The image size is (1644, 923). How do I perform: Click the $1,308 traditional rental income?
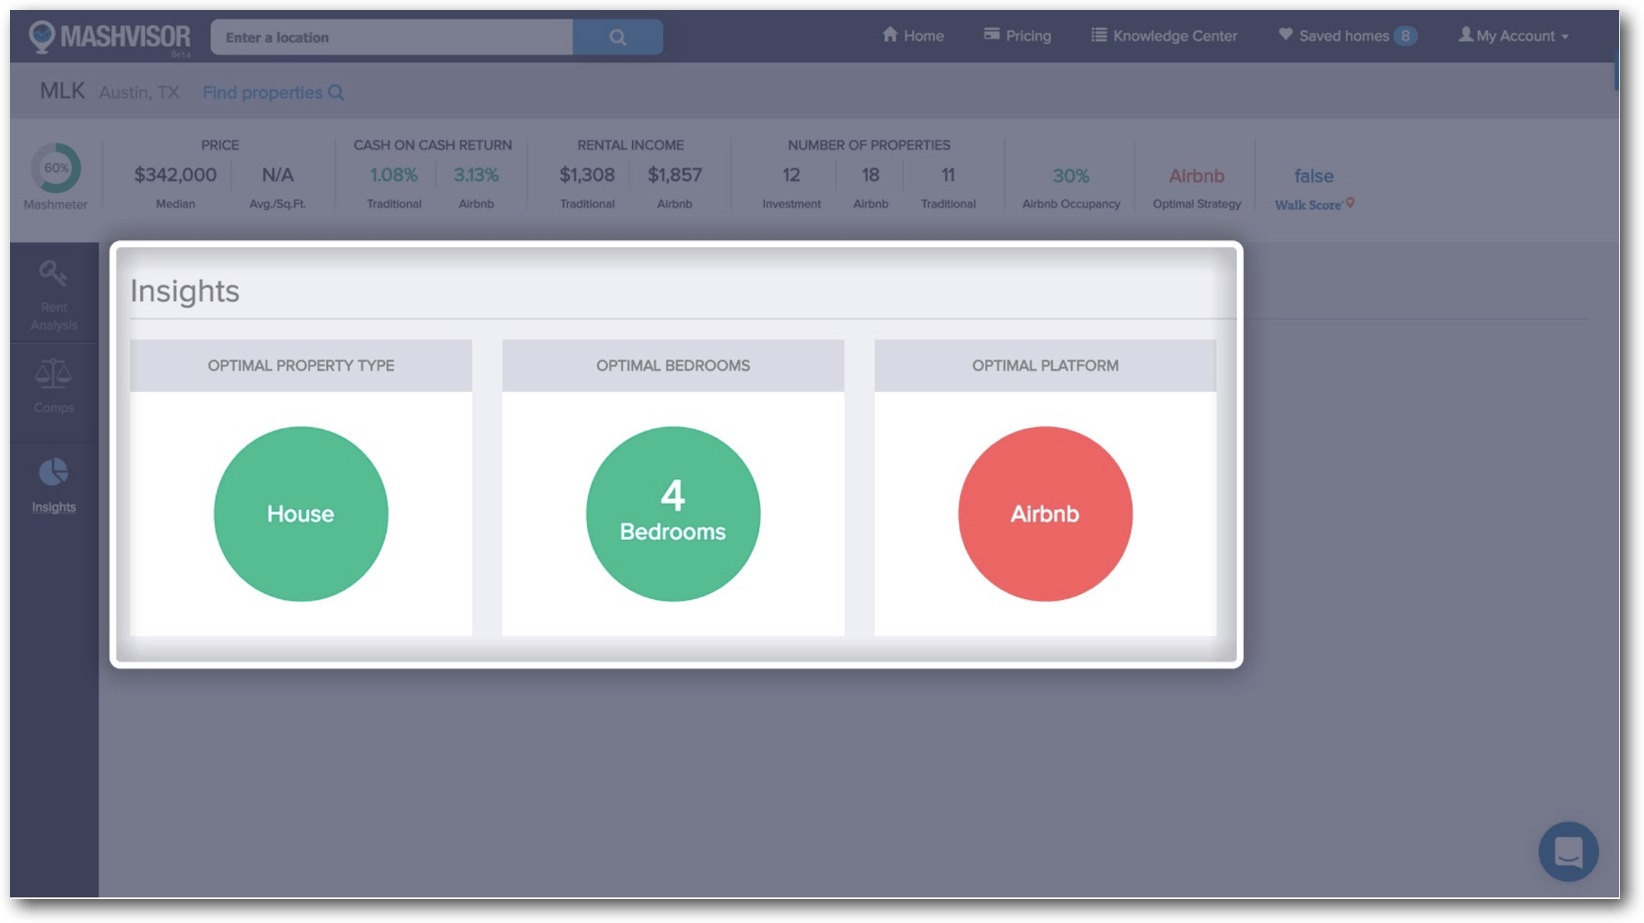(x=587, y=175)
